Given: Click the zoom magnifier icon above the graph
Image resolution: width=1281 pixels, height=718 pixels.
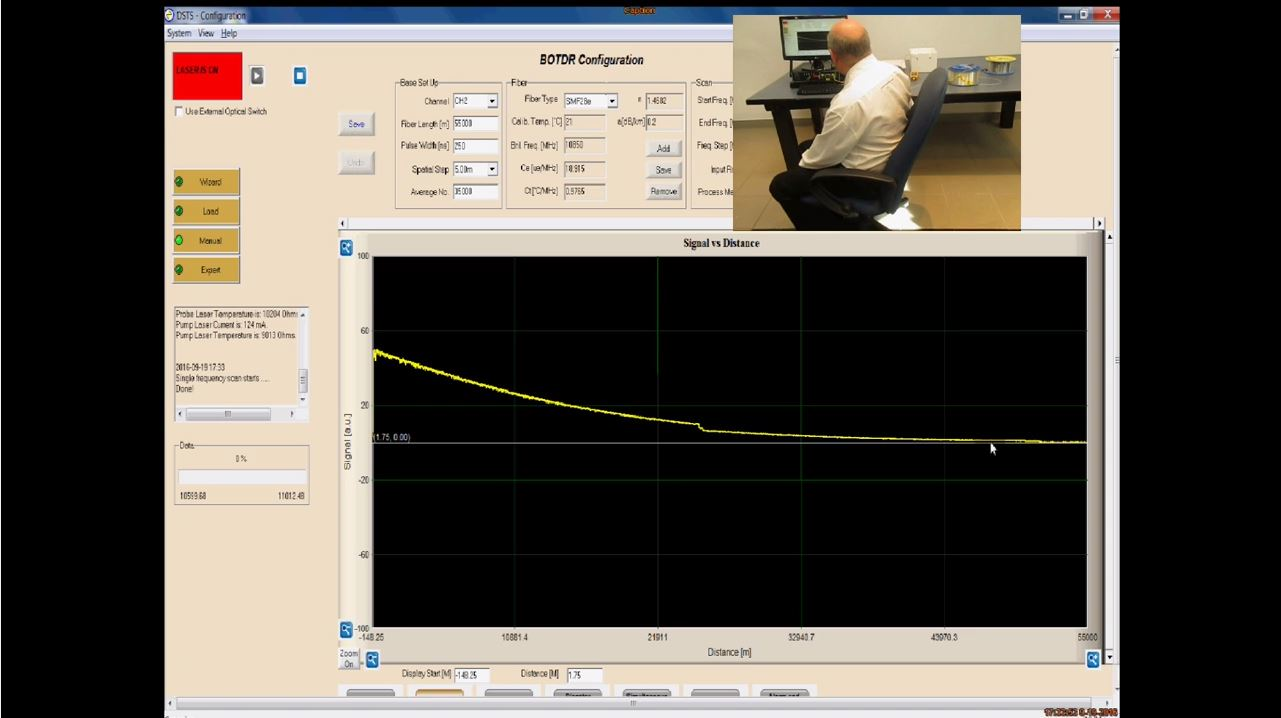Looking at the screenshot, I should 345,247.
